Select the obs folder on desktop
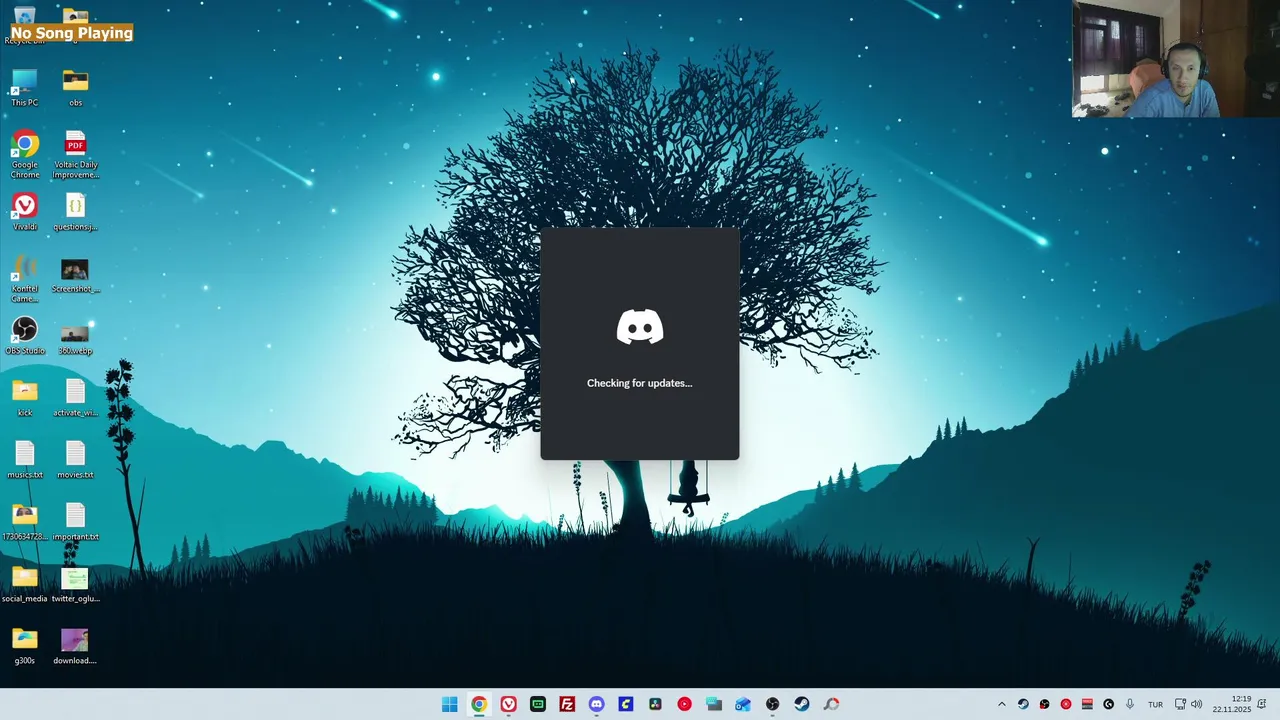Image resolution: width=1280 pixels, height=720 pixels. 75,88
